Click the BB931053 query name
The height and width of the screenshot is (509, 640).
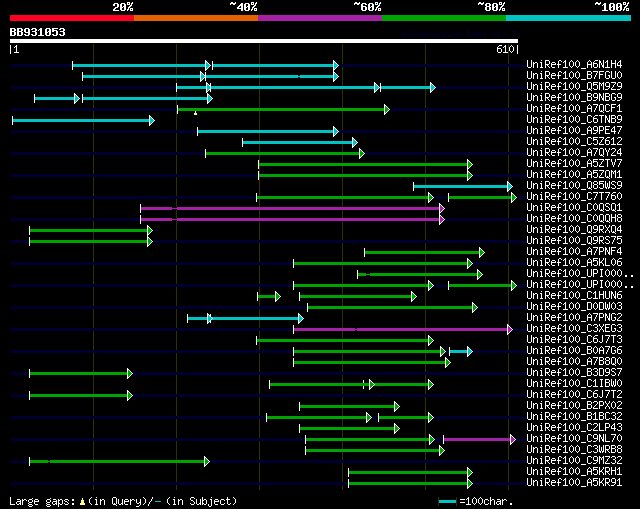click(x=37, y=32)
